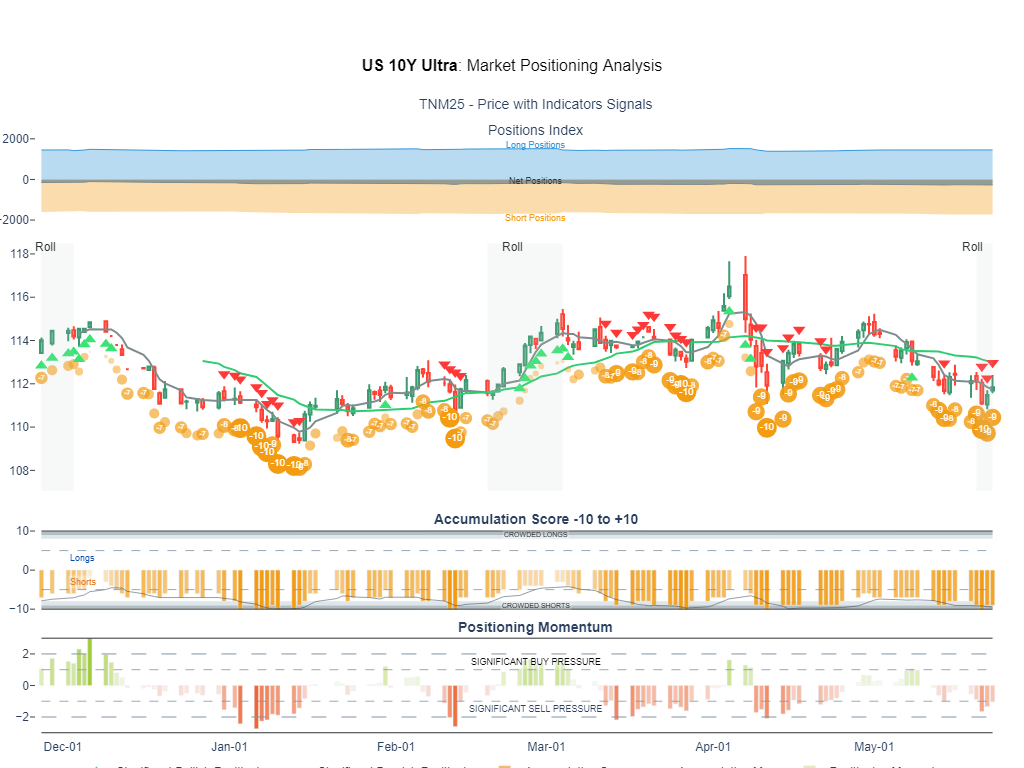1024x768 pixels.
Task: Select the subtitle 'TNM25 - Price with Indicators Signals'
Action: 536,104
